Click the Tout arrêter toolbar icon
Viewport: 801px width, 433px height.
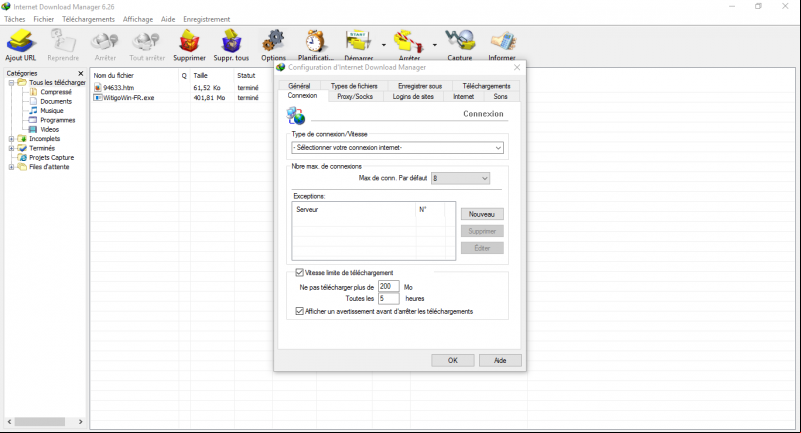click(147, 41)
